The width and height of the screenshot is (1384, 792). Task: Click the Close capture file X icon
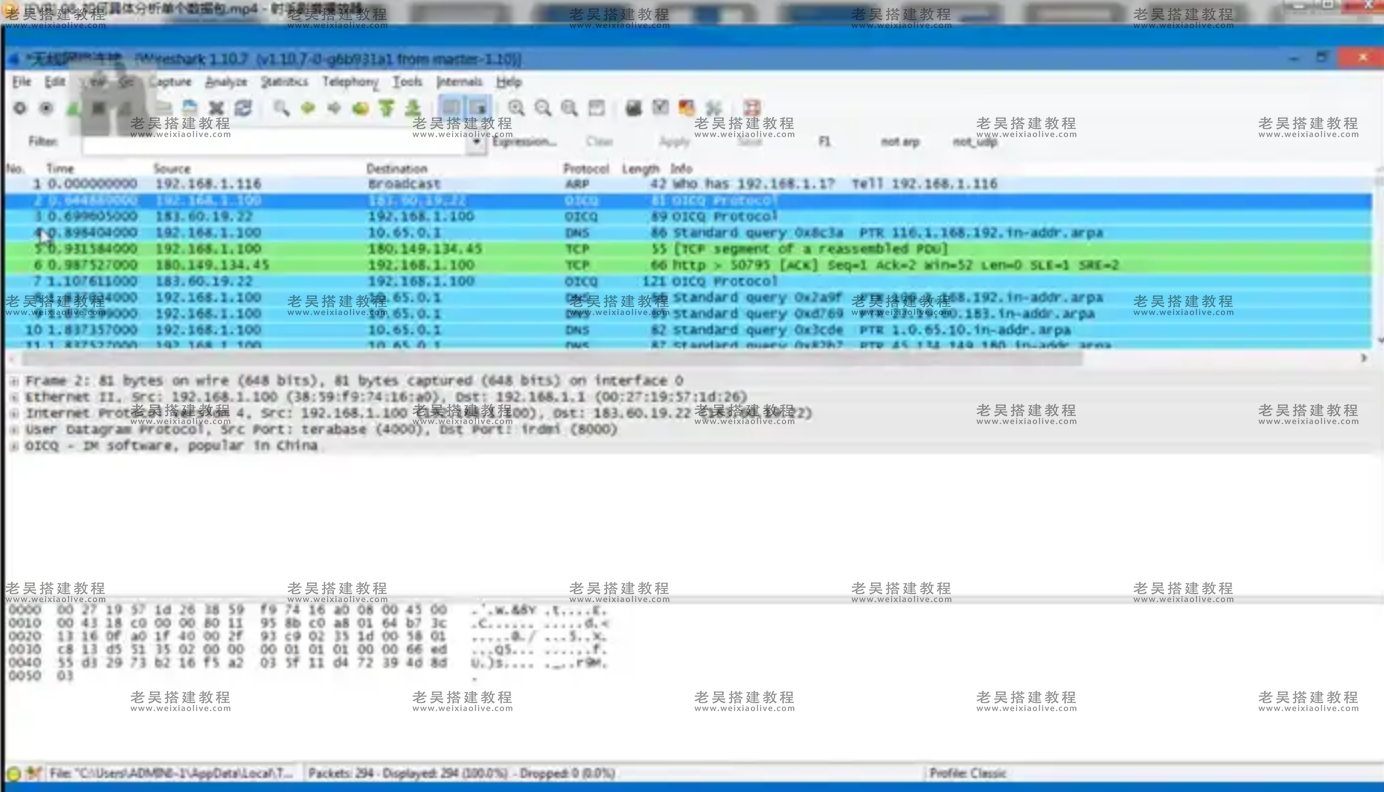tap(216, 108)
